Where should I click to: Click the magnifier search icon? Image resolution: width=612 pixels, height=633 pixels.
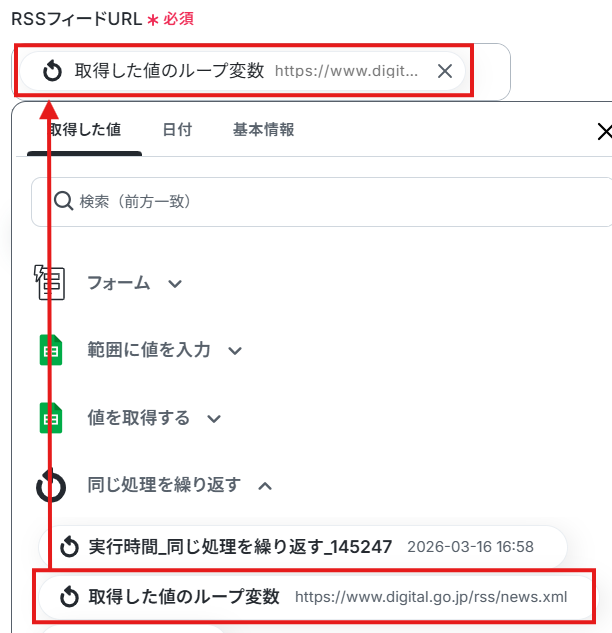coord(63,201)
